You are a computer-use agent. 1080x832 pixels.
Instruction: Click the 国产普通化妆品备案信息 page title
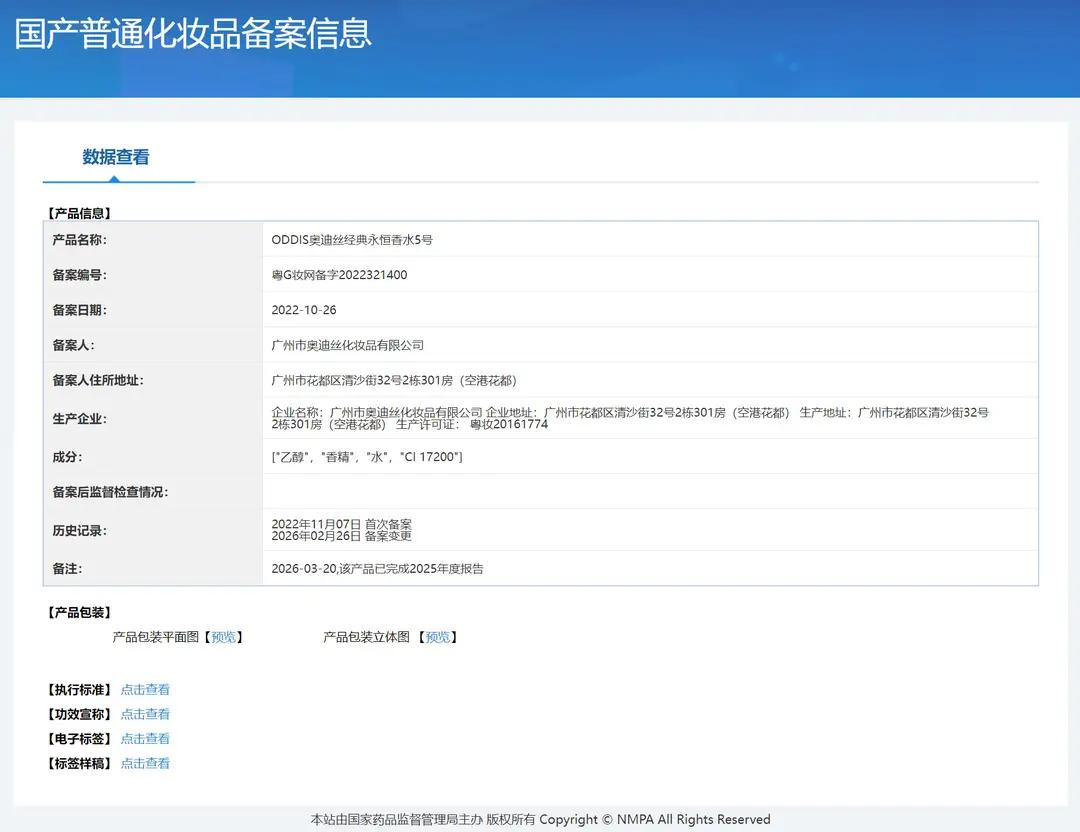[193, 34]
